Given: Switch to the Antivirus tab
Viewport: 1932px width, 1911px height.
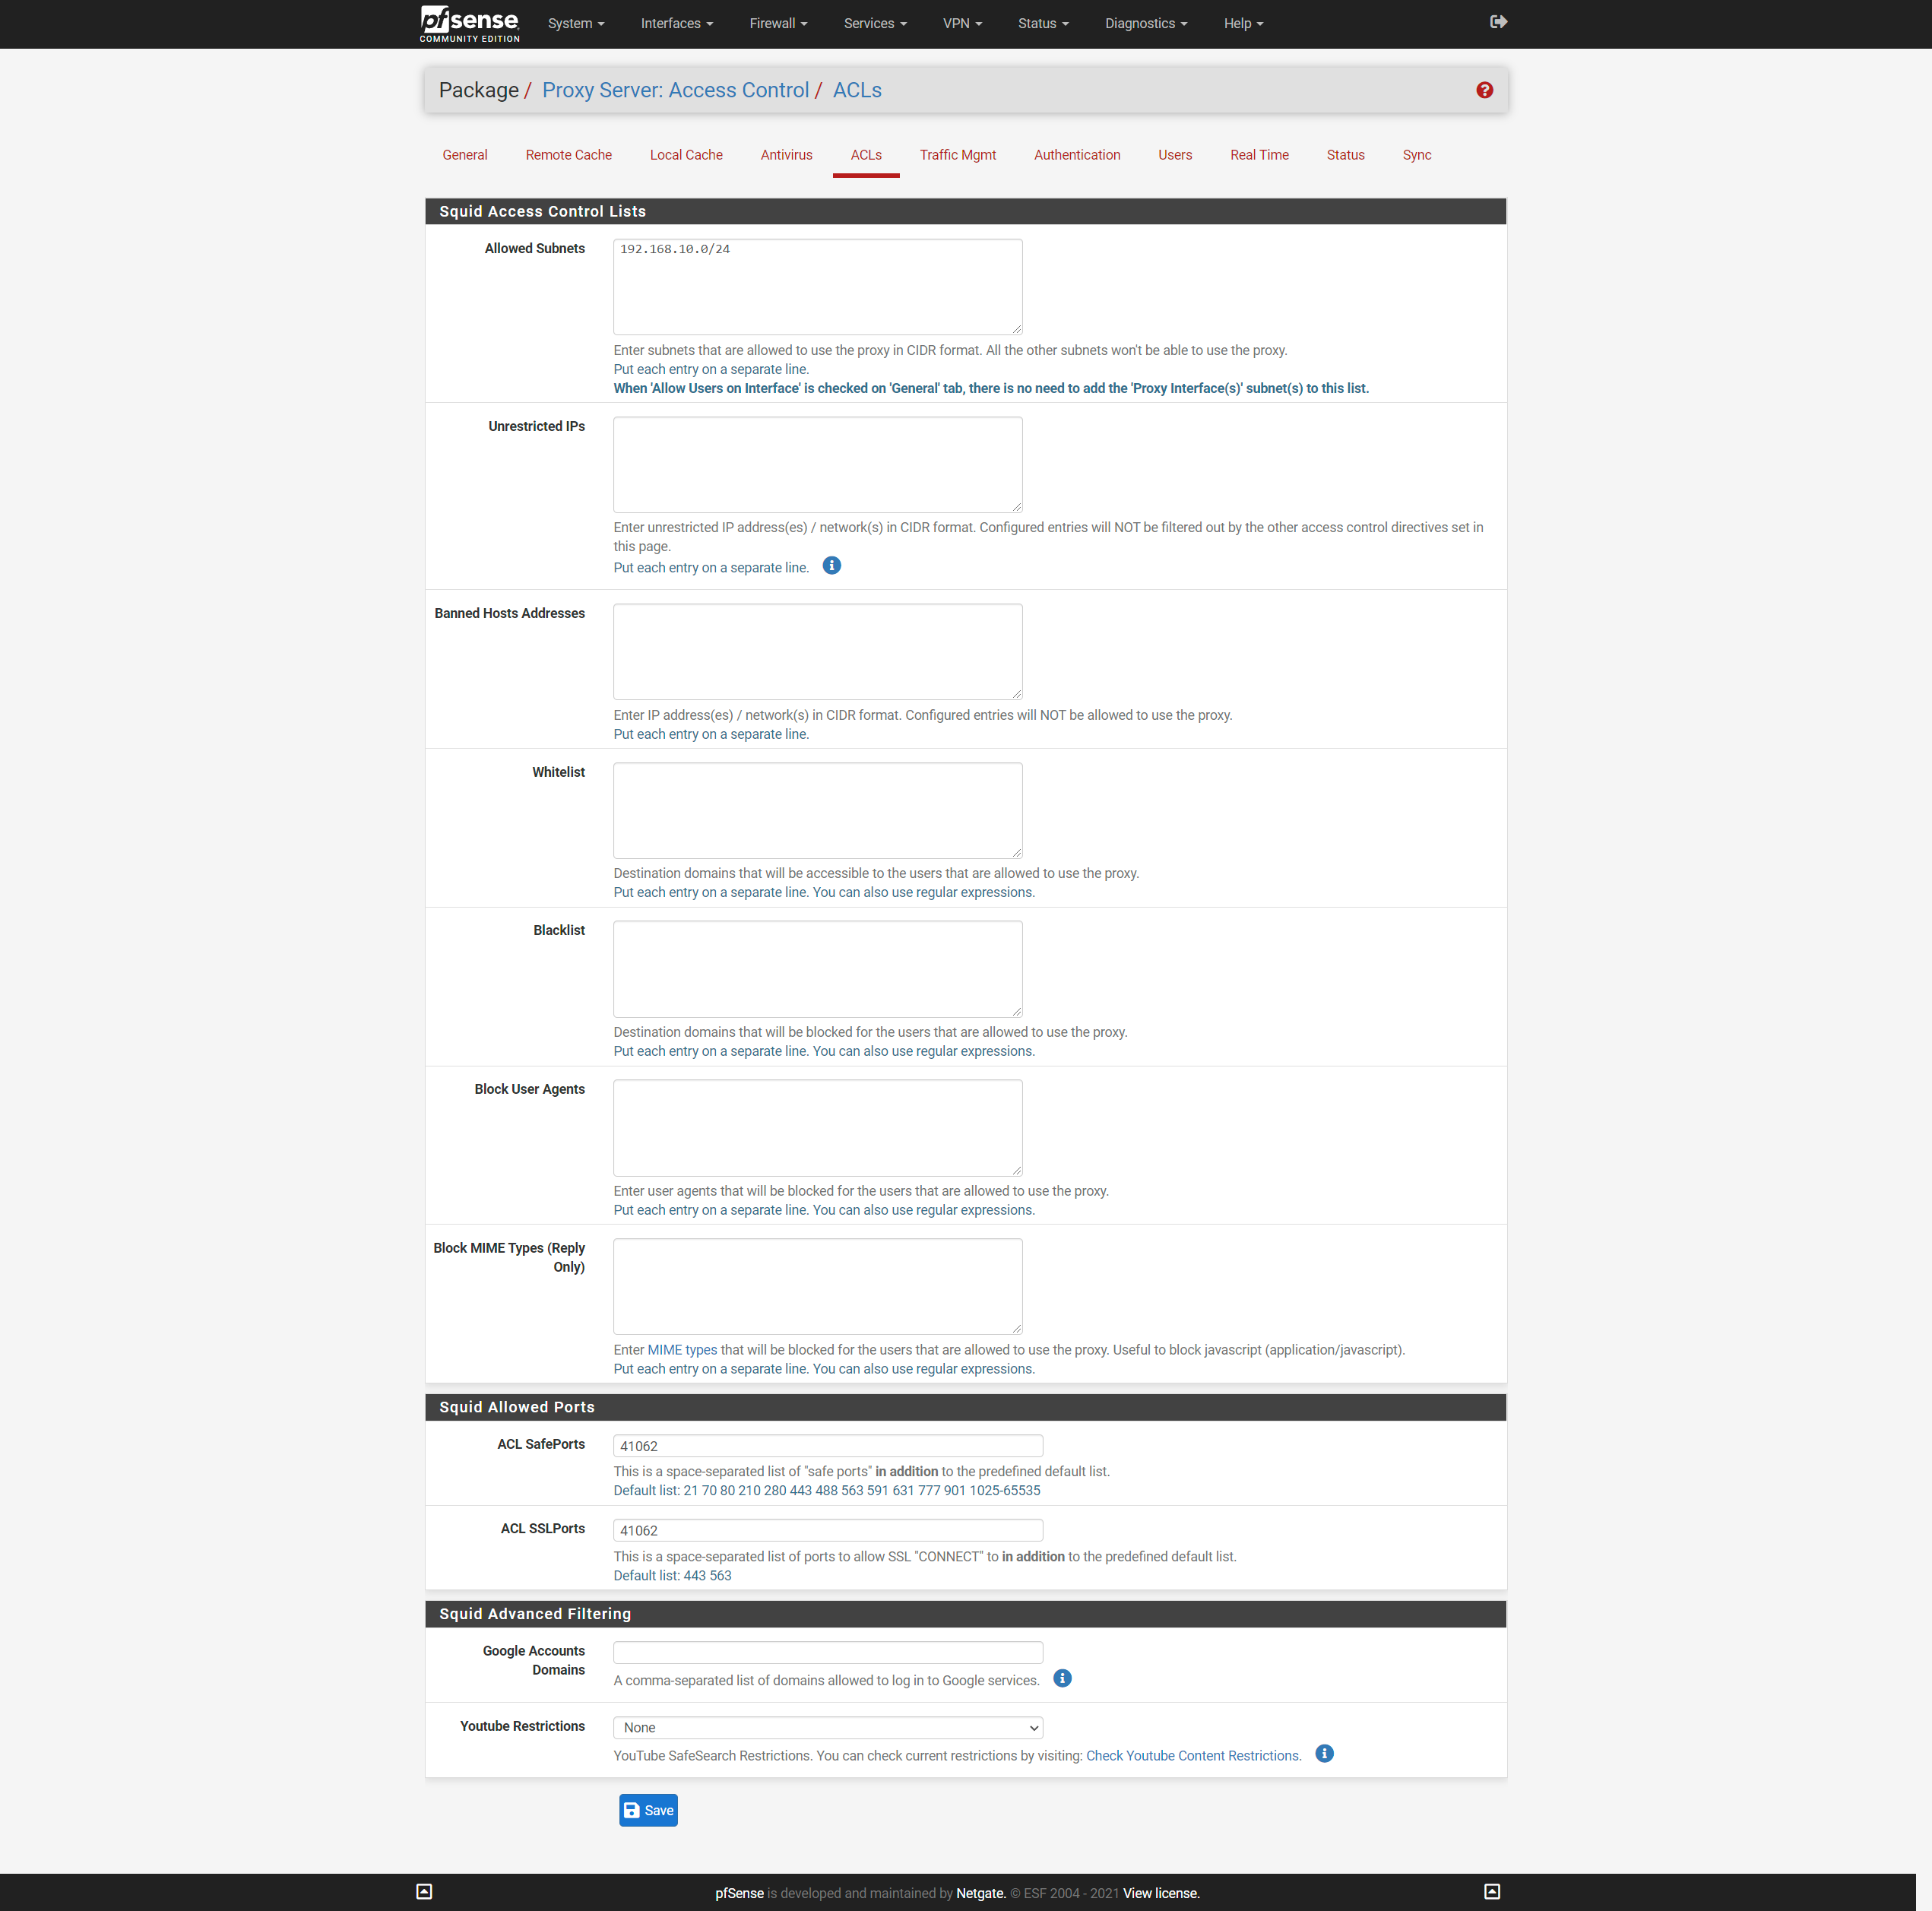Looking at the screenshot, I should pyautogui.click(x=786, y=155).
